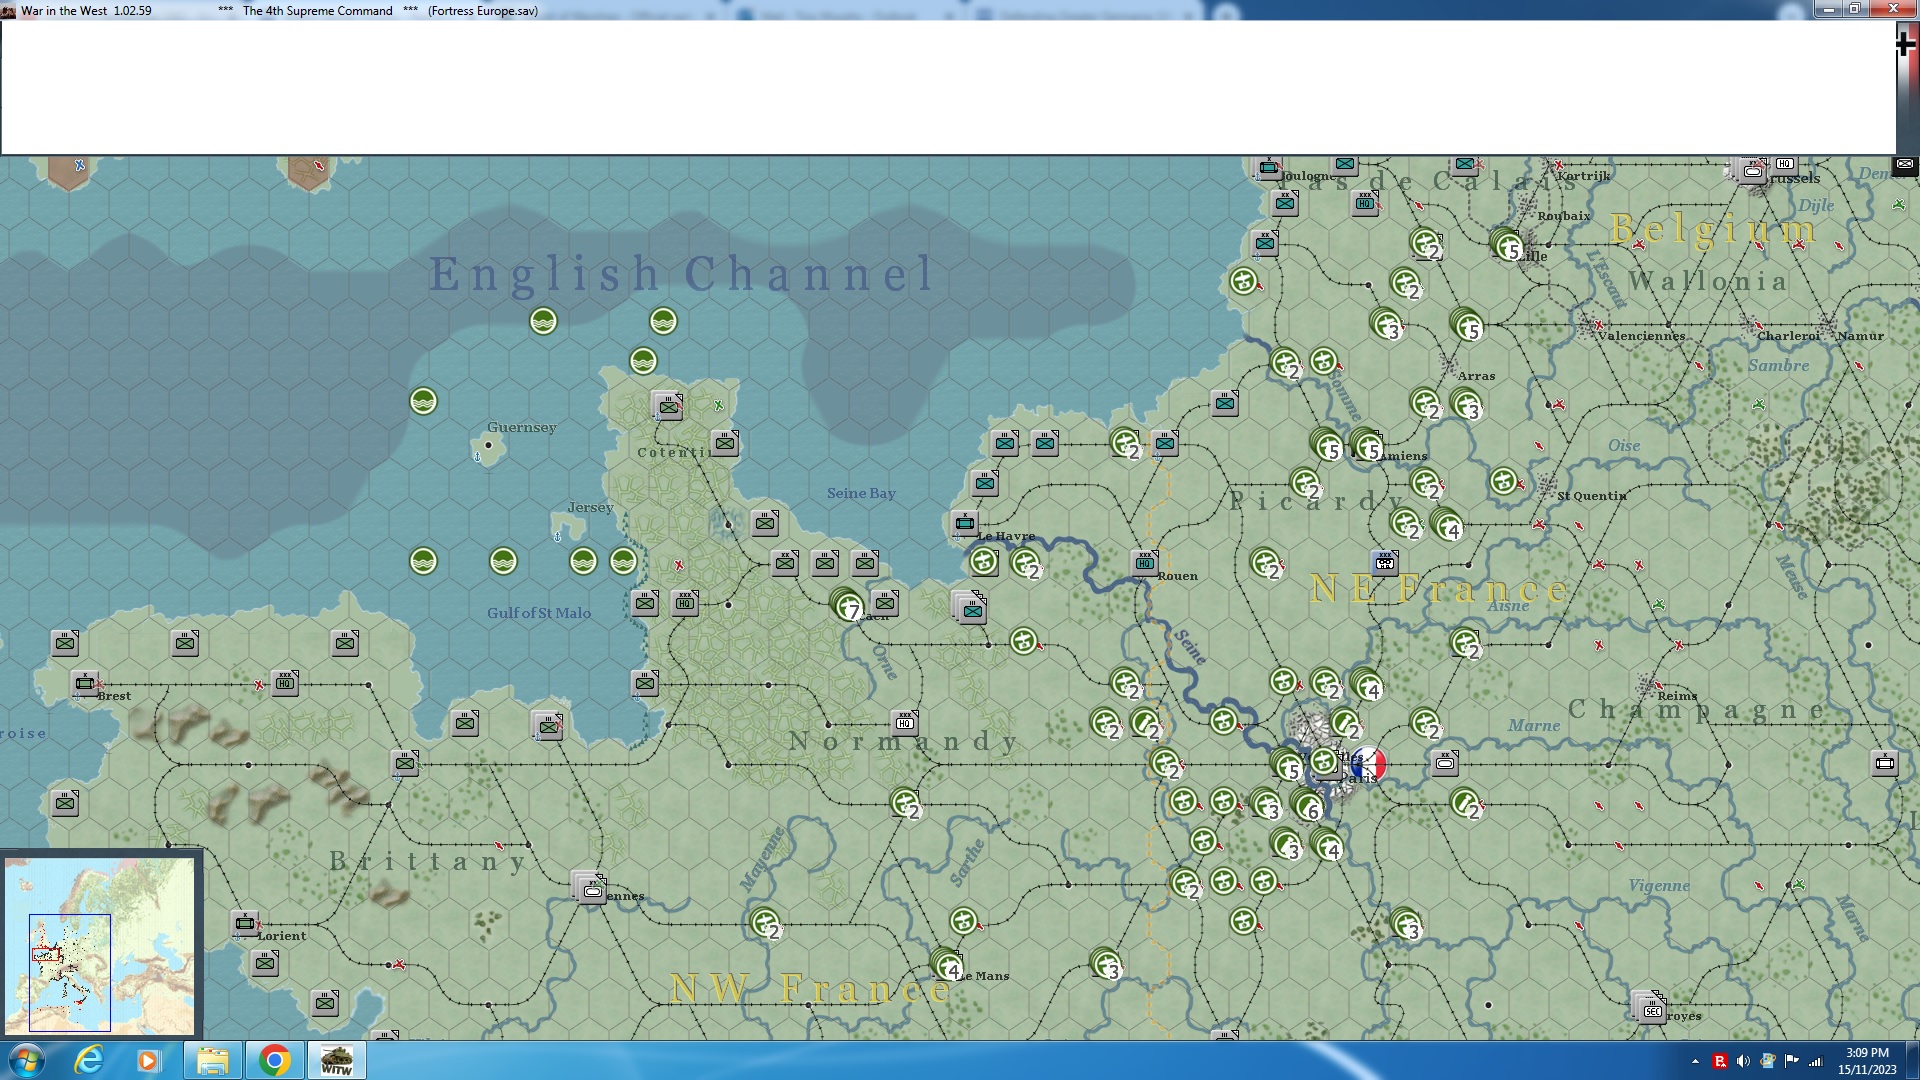The image size is (1920, 1080).
Task: Show hidden system tray icons
Action: [1695, 1061]
